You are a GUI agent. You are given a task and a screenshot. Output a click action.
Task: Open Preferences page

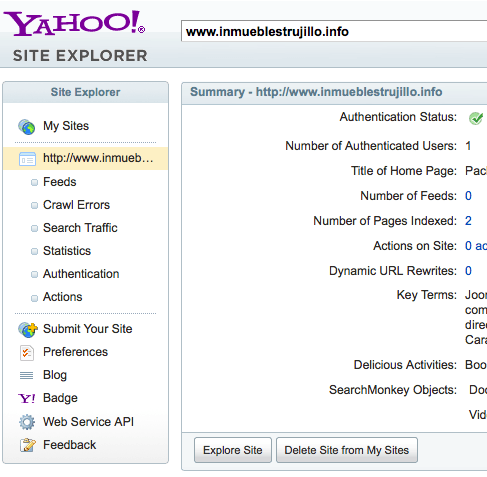coord(76,352)
